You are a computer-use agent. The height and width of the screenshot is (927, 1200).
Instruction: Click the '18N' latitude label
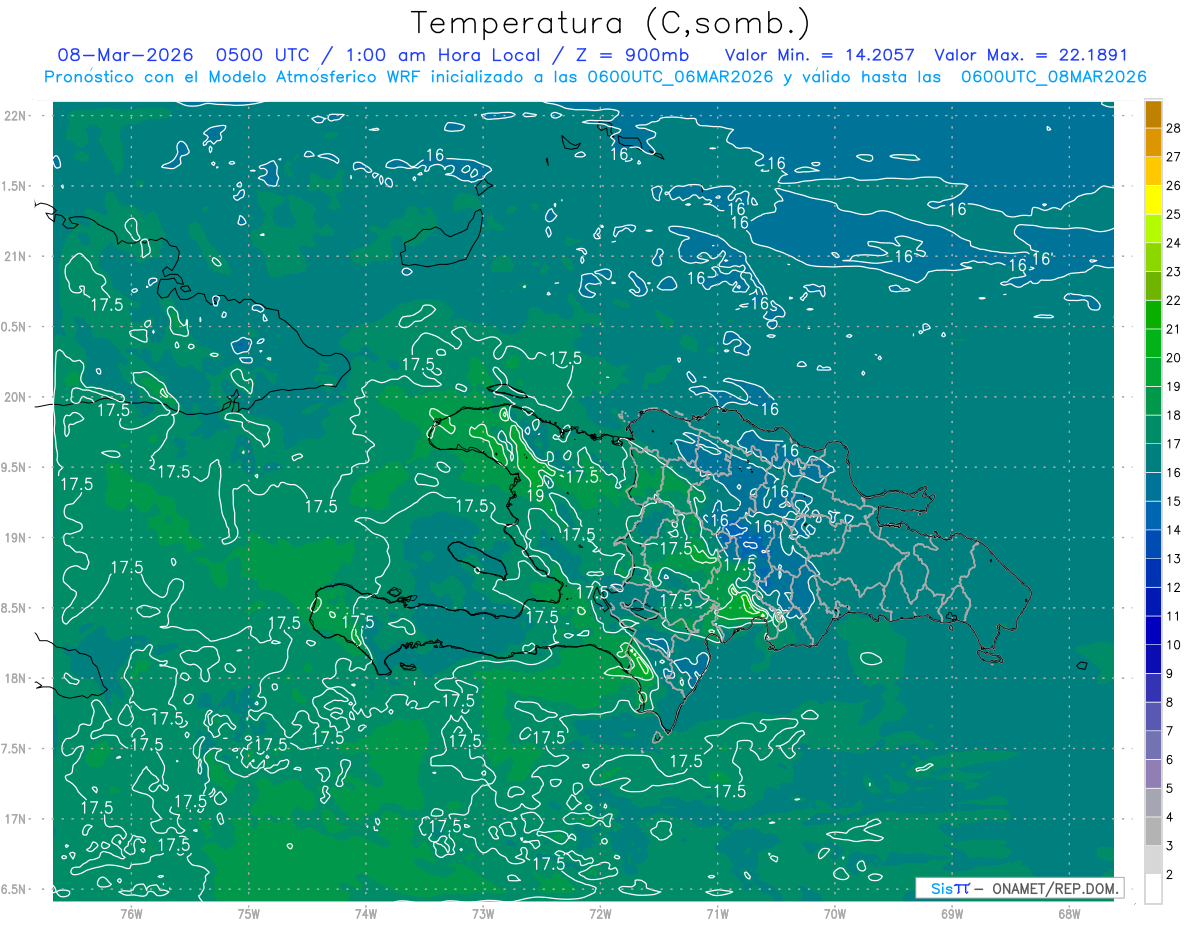click(x=16, y=678)
